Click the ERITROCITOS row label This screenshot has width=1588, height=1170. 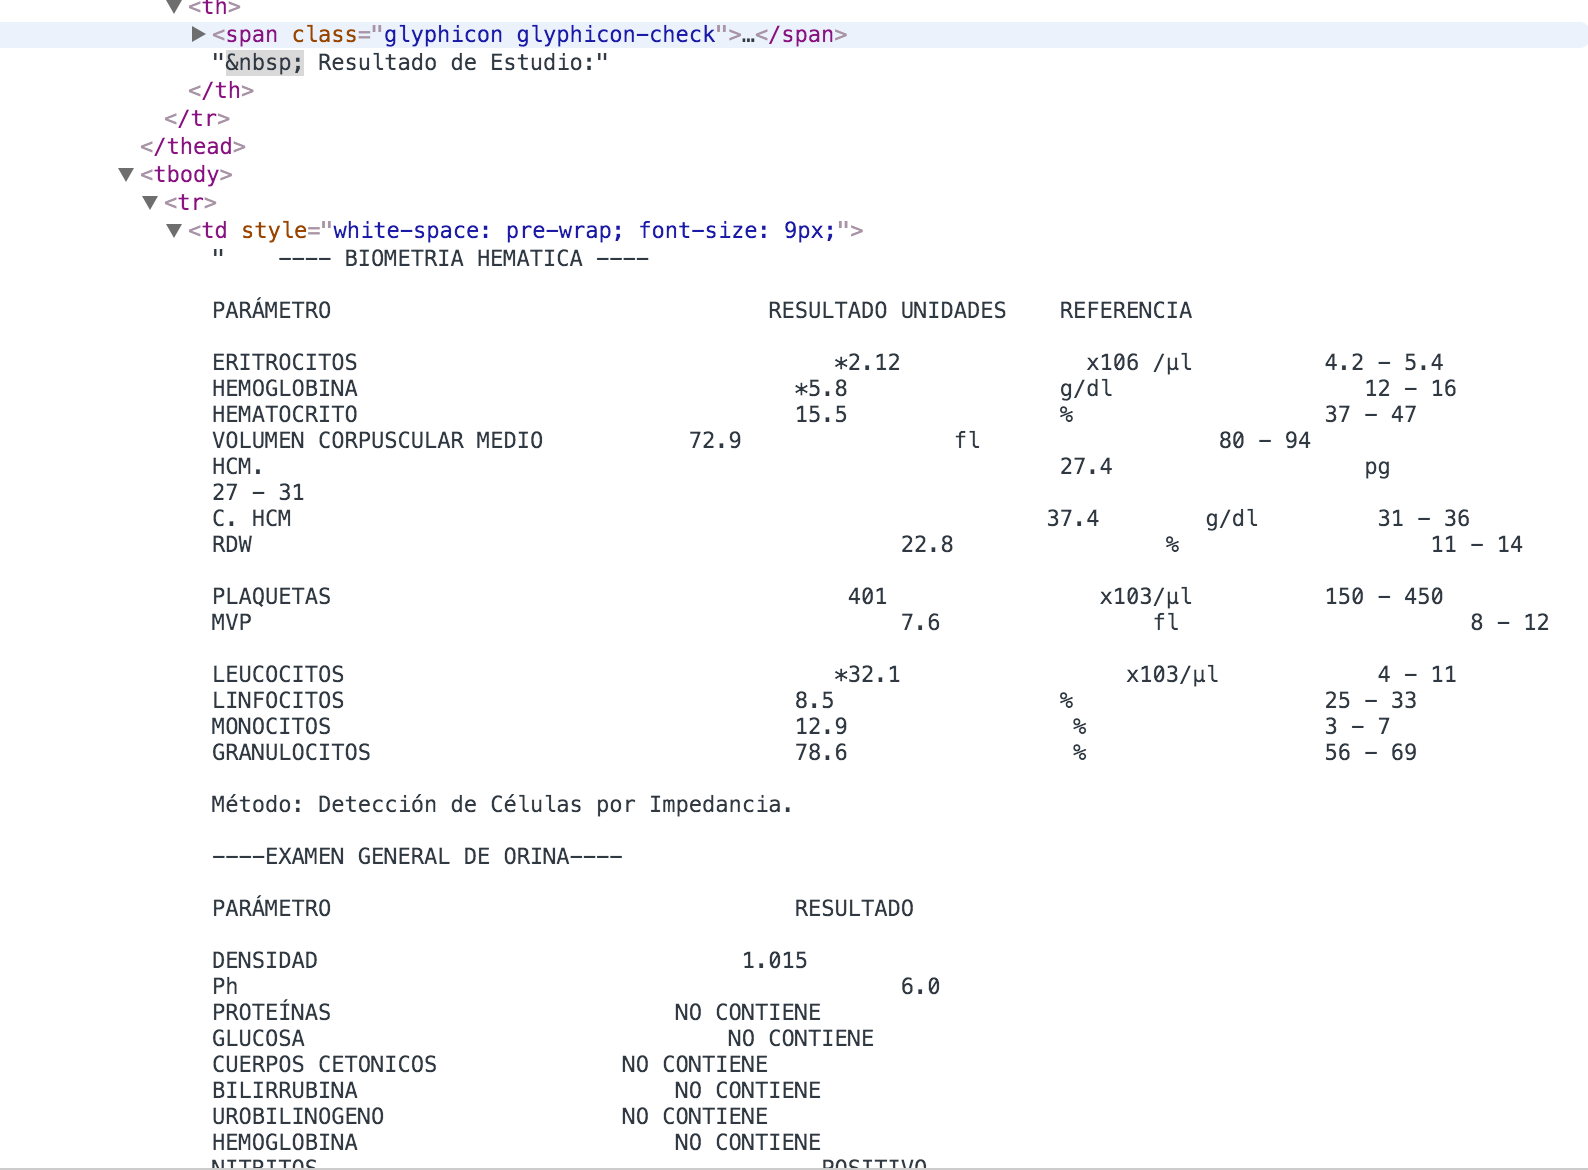point(284,362)
